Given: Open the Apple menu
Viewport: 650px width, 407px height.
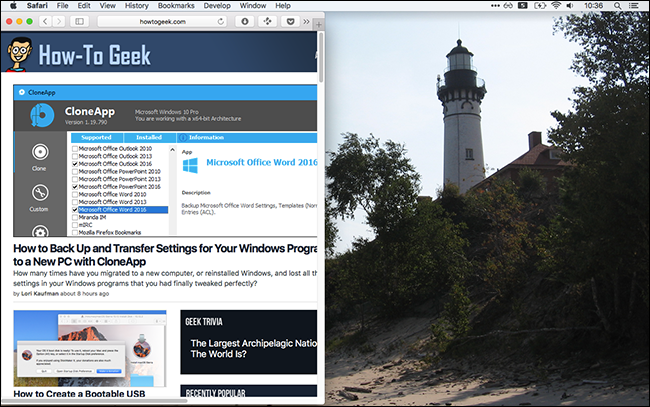Looking at the screenshot, I should [x=13, y=5].
